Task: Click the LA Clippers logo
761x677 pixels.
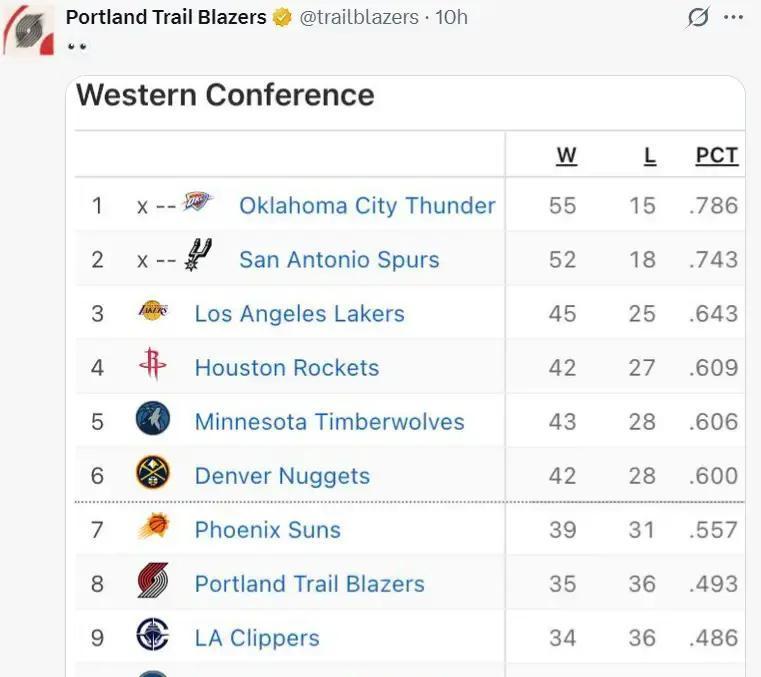Action: pyautogui.click(x=153, y=636)
